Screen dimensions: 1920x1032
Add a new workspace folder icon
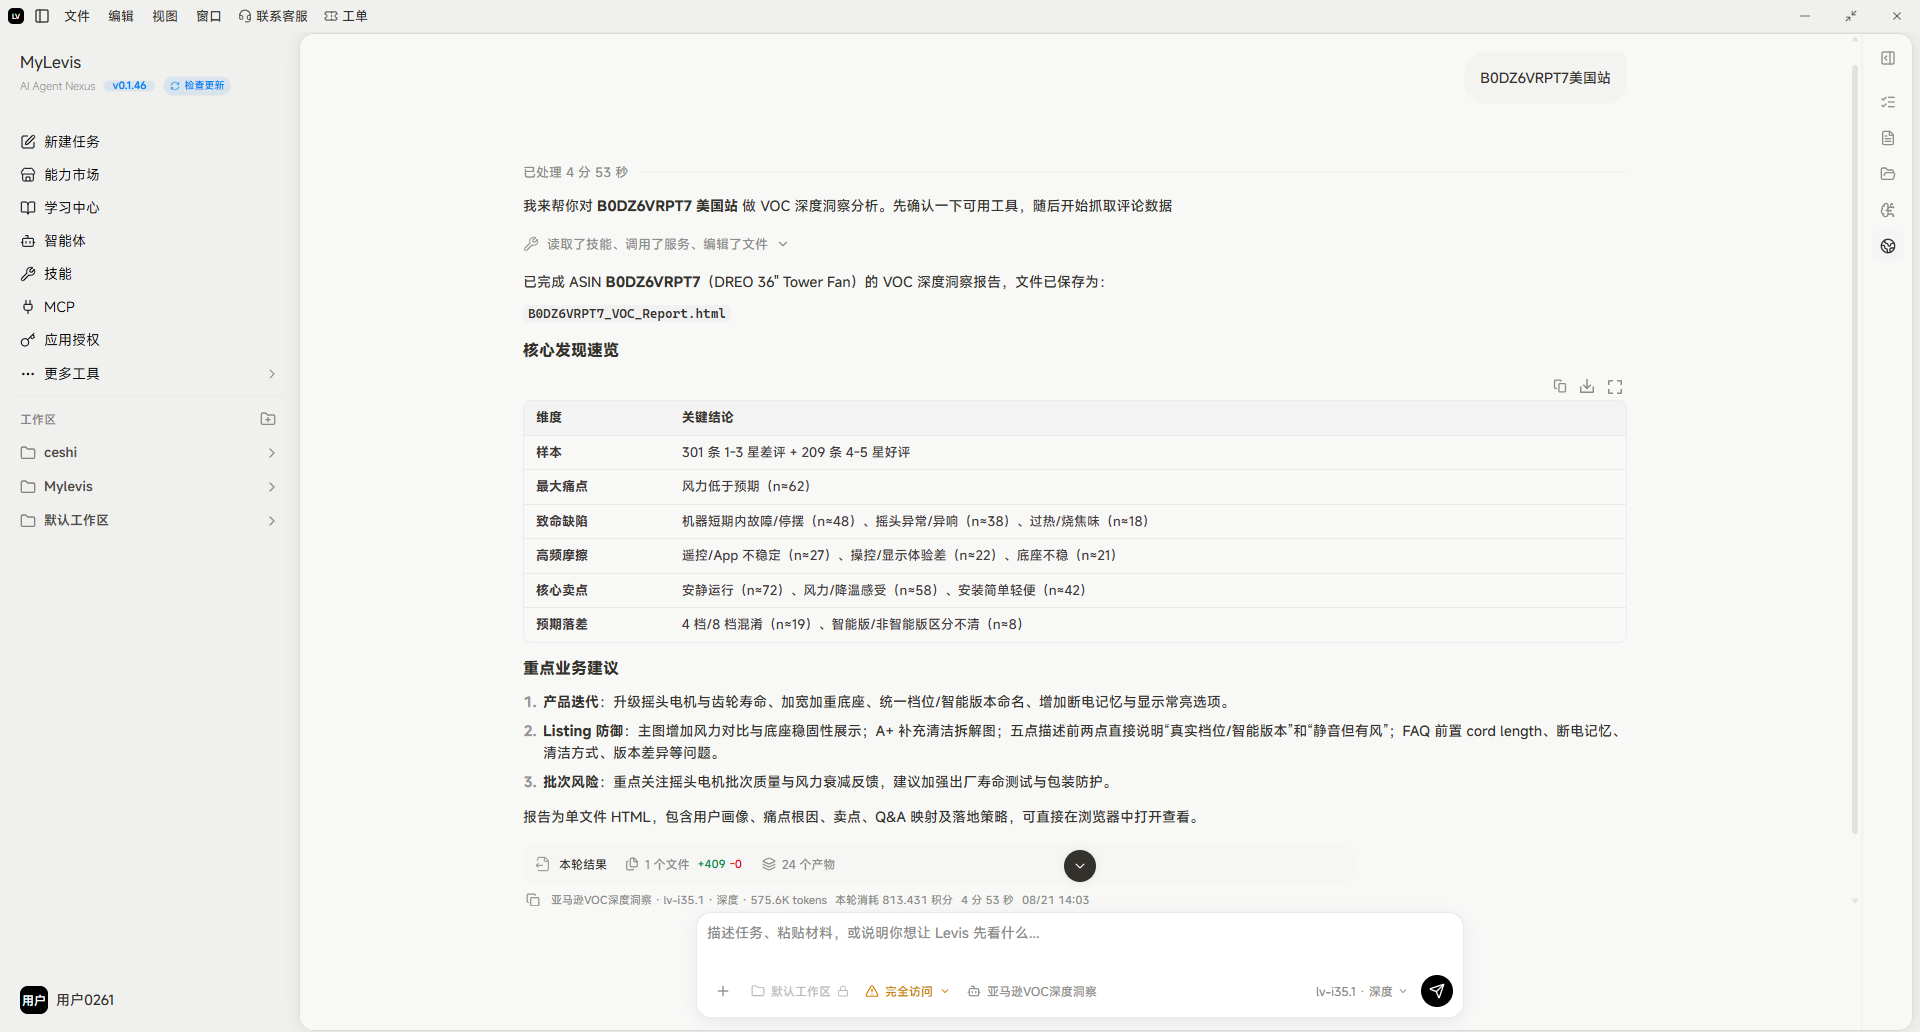click(268, 419)
